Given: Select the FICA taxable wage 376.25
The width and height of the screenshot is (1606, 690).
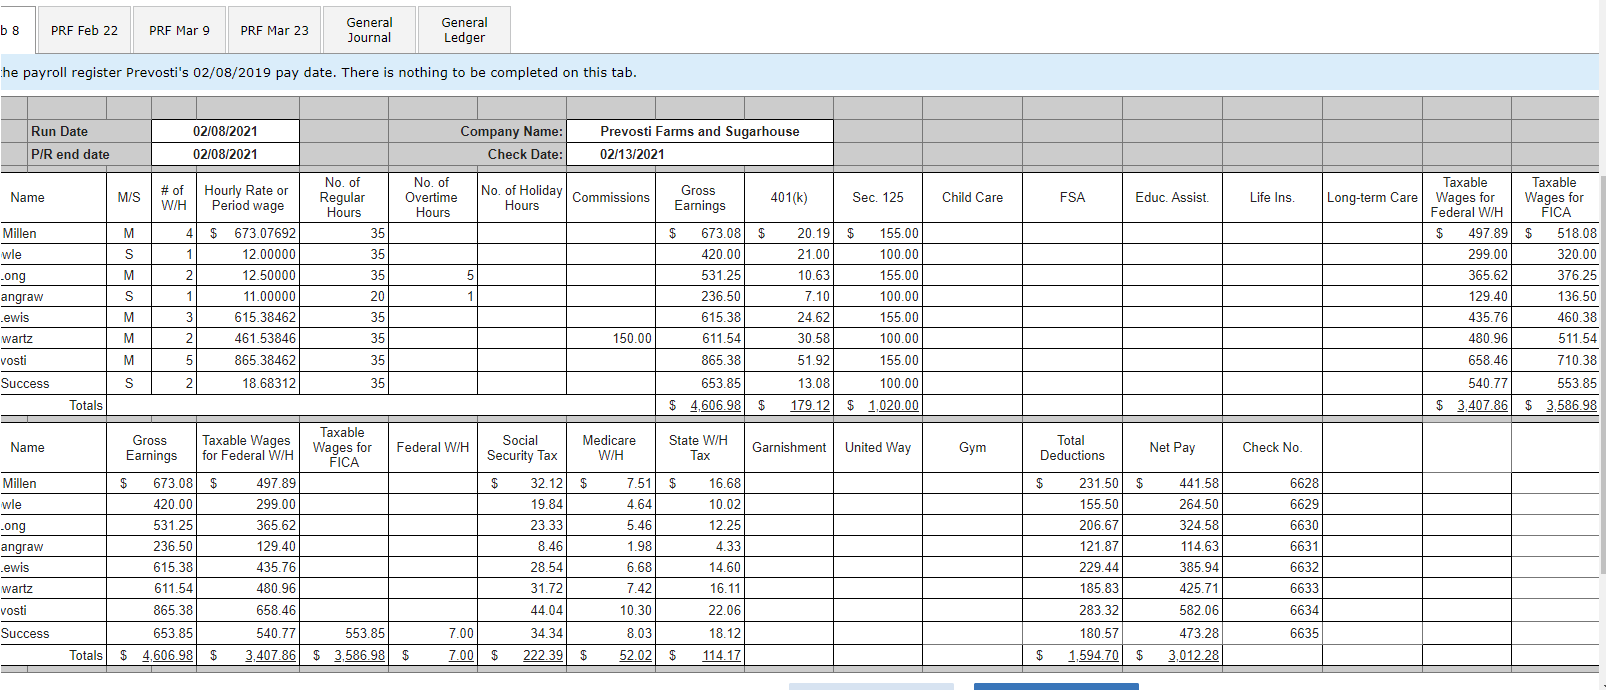Looking at the screenshot, I should click(x=1555, y=275).
